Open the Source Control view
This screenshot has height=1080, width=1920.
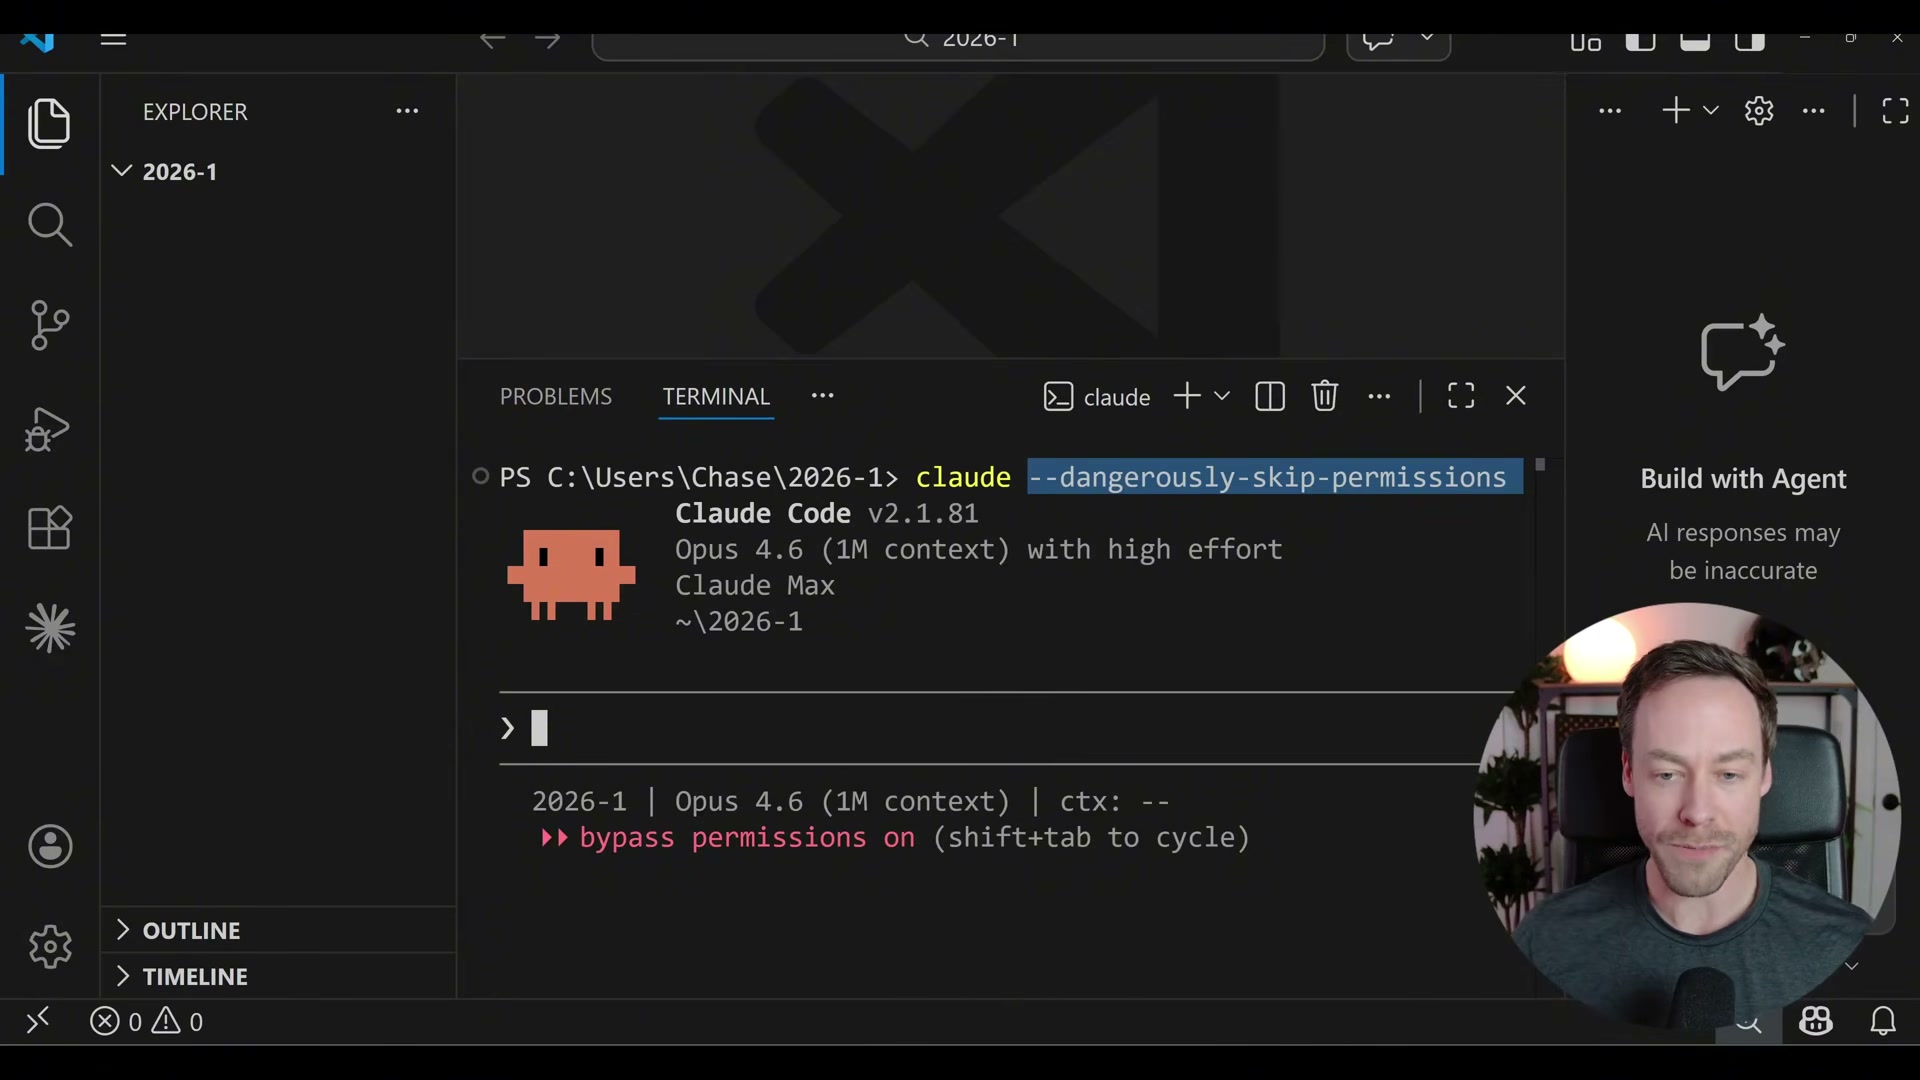tap(49, 325)
